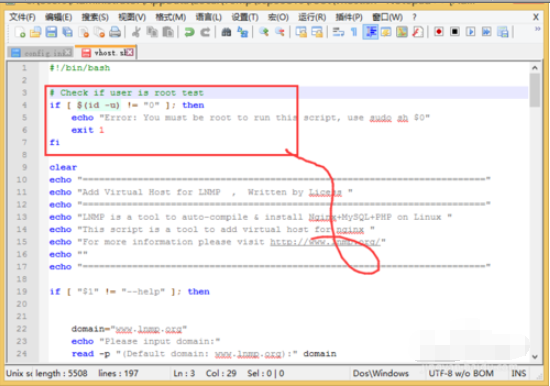Open user-defined language panel icon
Screen dimensions: 550x386
[x=386, y=32]
